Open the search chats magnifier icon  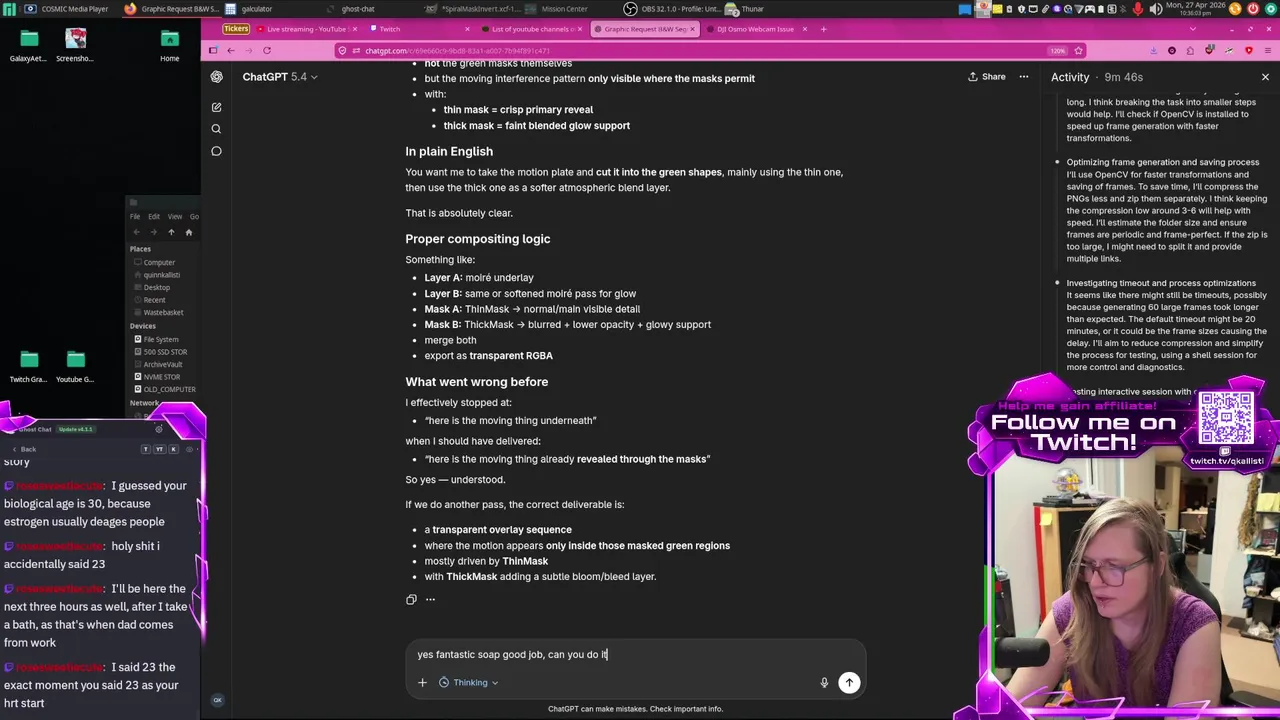(x=216, y=129)
